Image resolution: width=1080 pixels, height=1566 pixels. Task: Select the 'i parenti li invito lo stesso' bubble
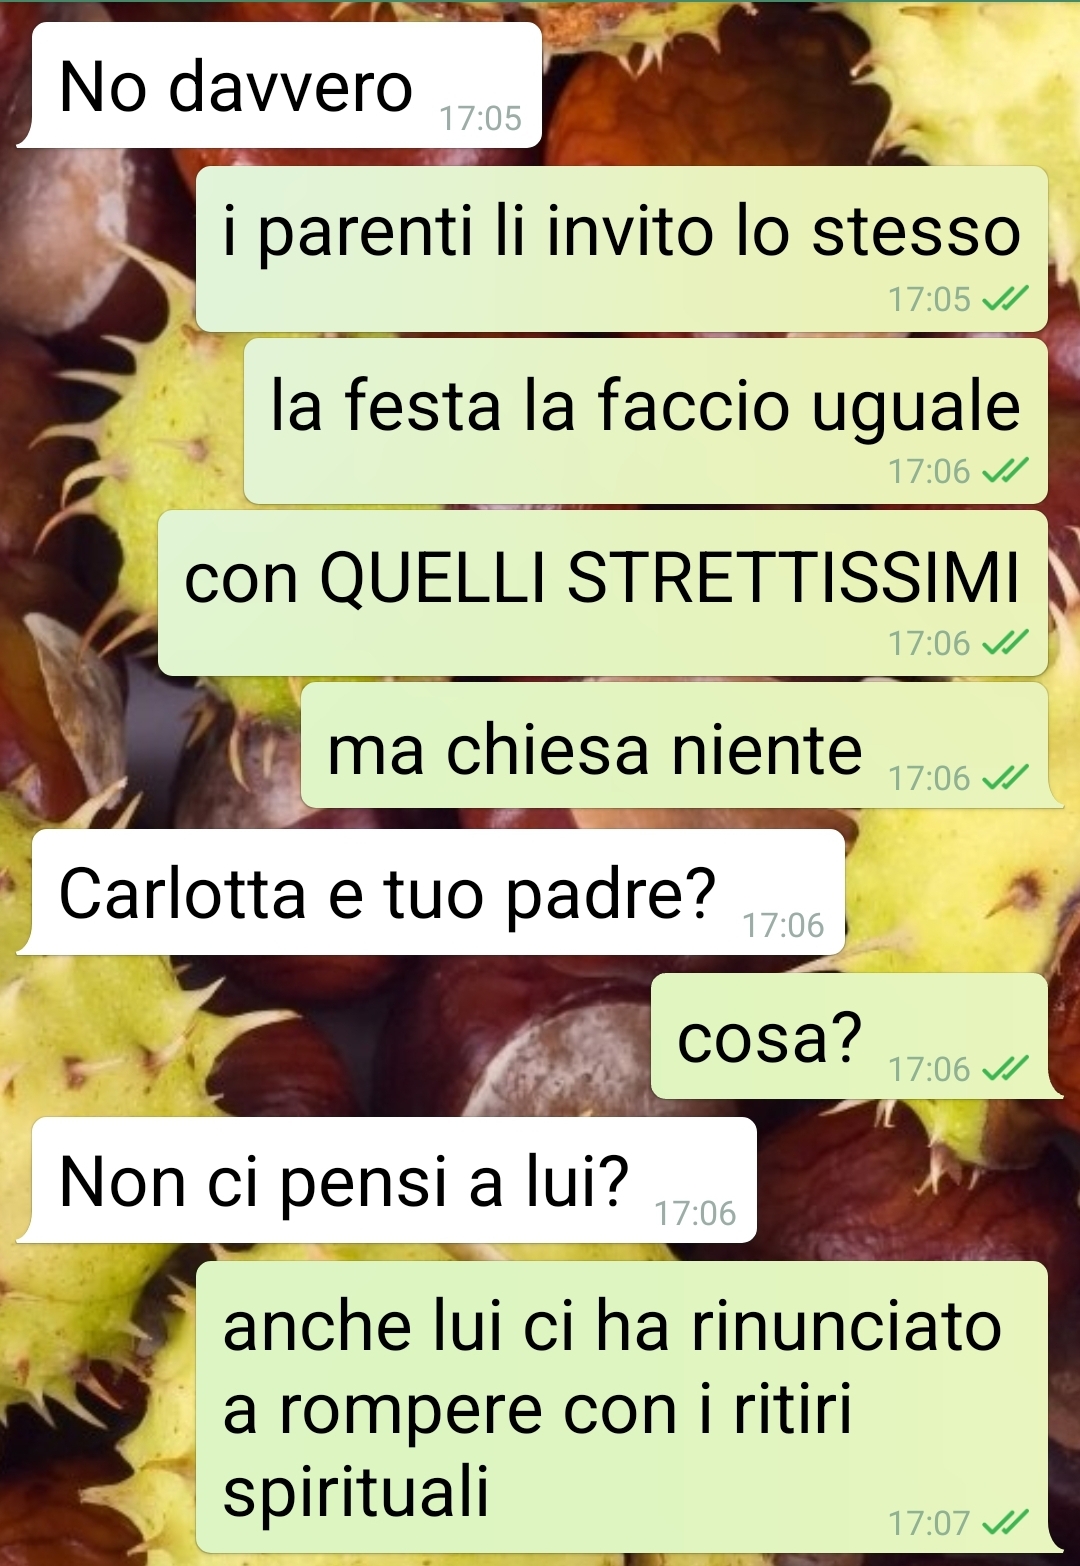[621, 249]
